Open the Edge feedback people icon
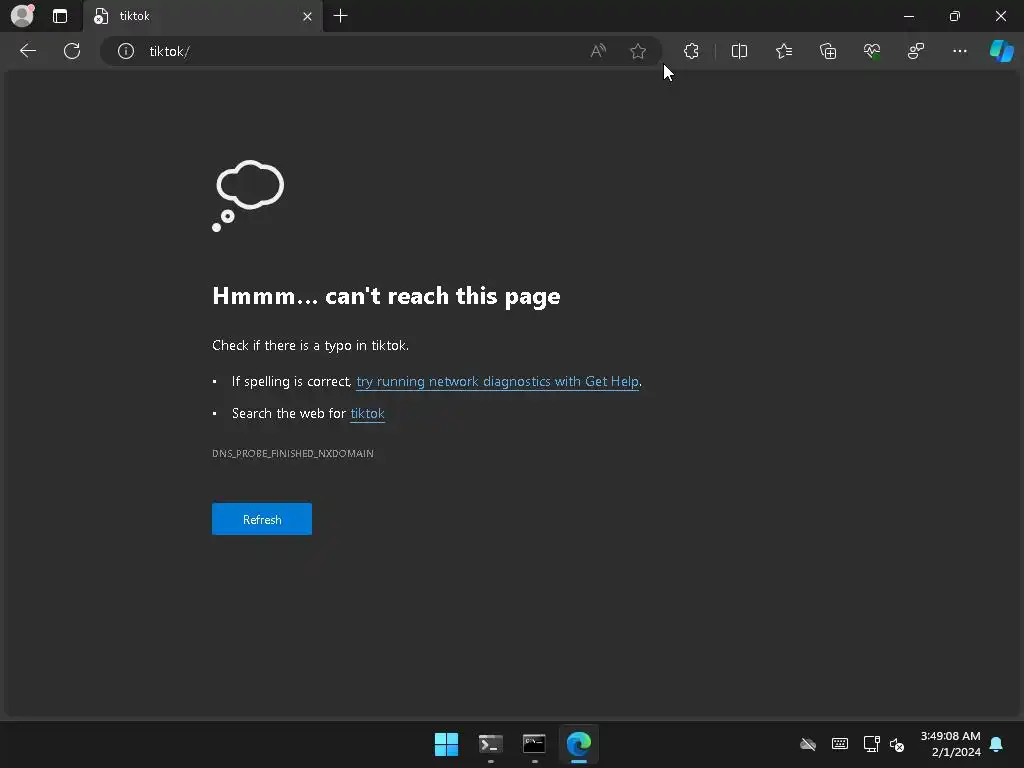This screenshot has height=768, width=1024. [x=916, y=51]
